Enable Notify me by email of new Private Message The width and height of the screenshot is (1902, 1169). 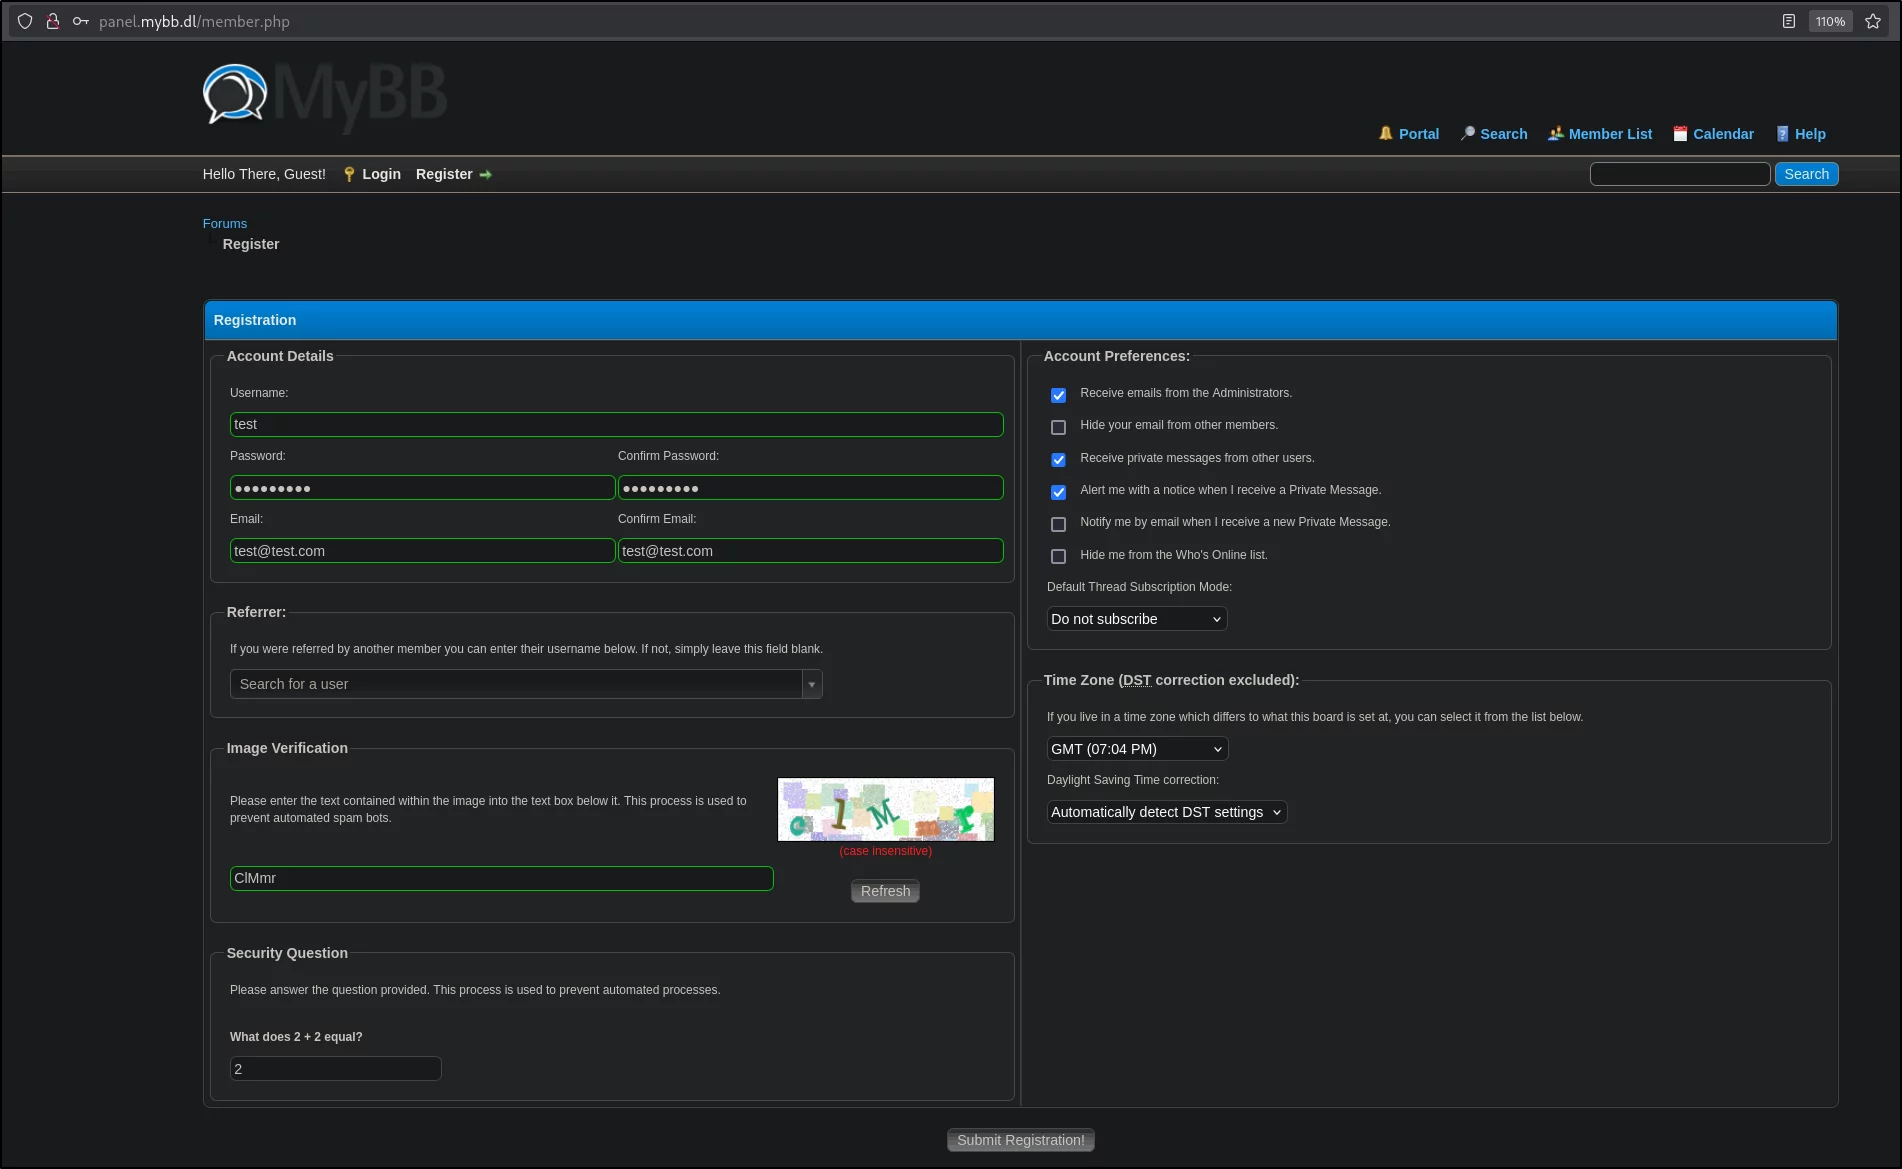pos(1058,524)
